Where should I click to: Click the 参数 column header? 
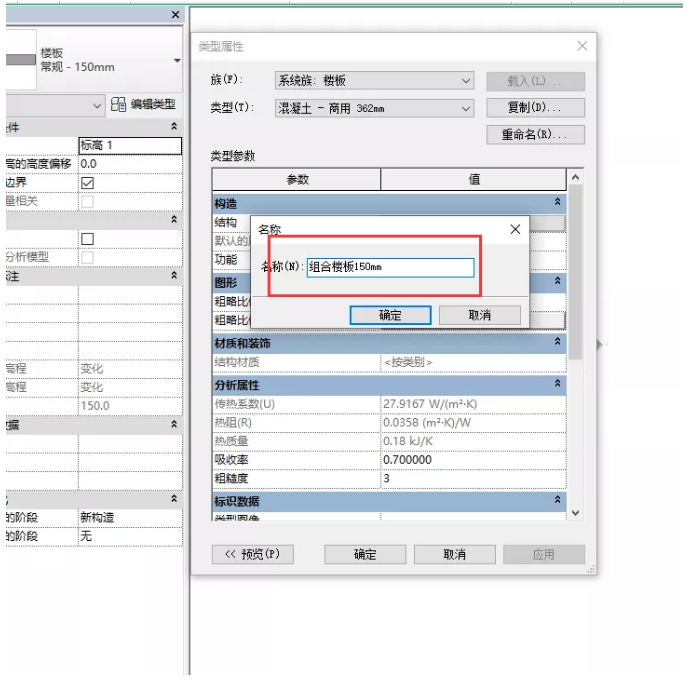(x=297, y=179)
